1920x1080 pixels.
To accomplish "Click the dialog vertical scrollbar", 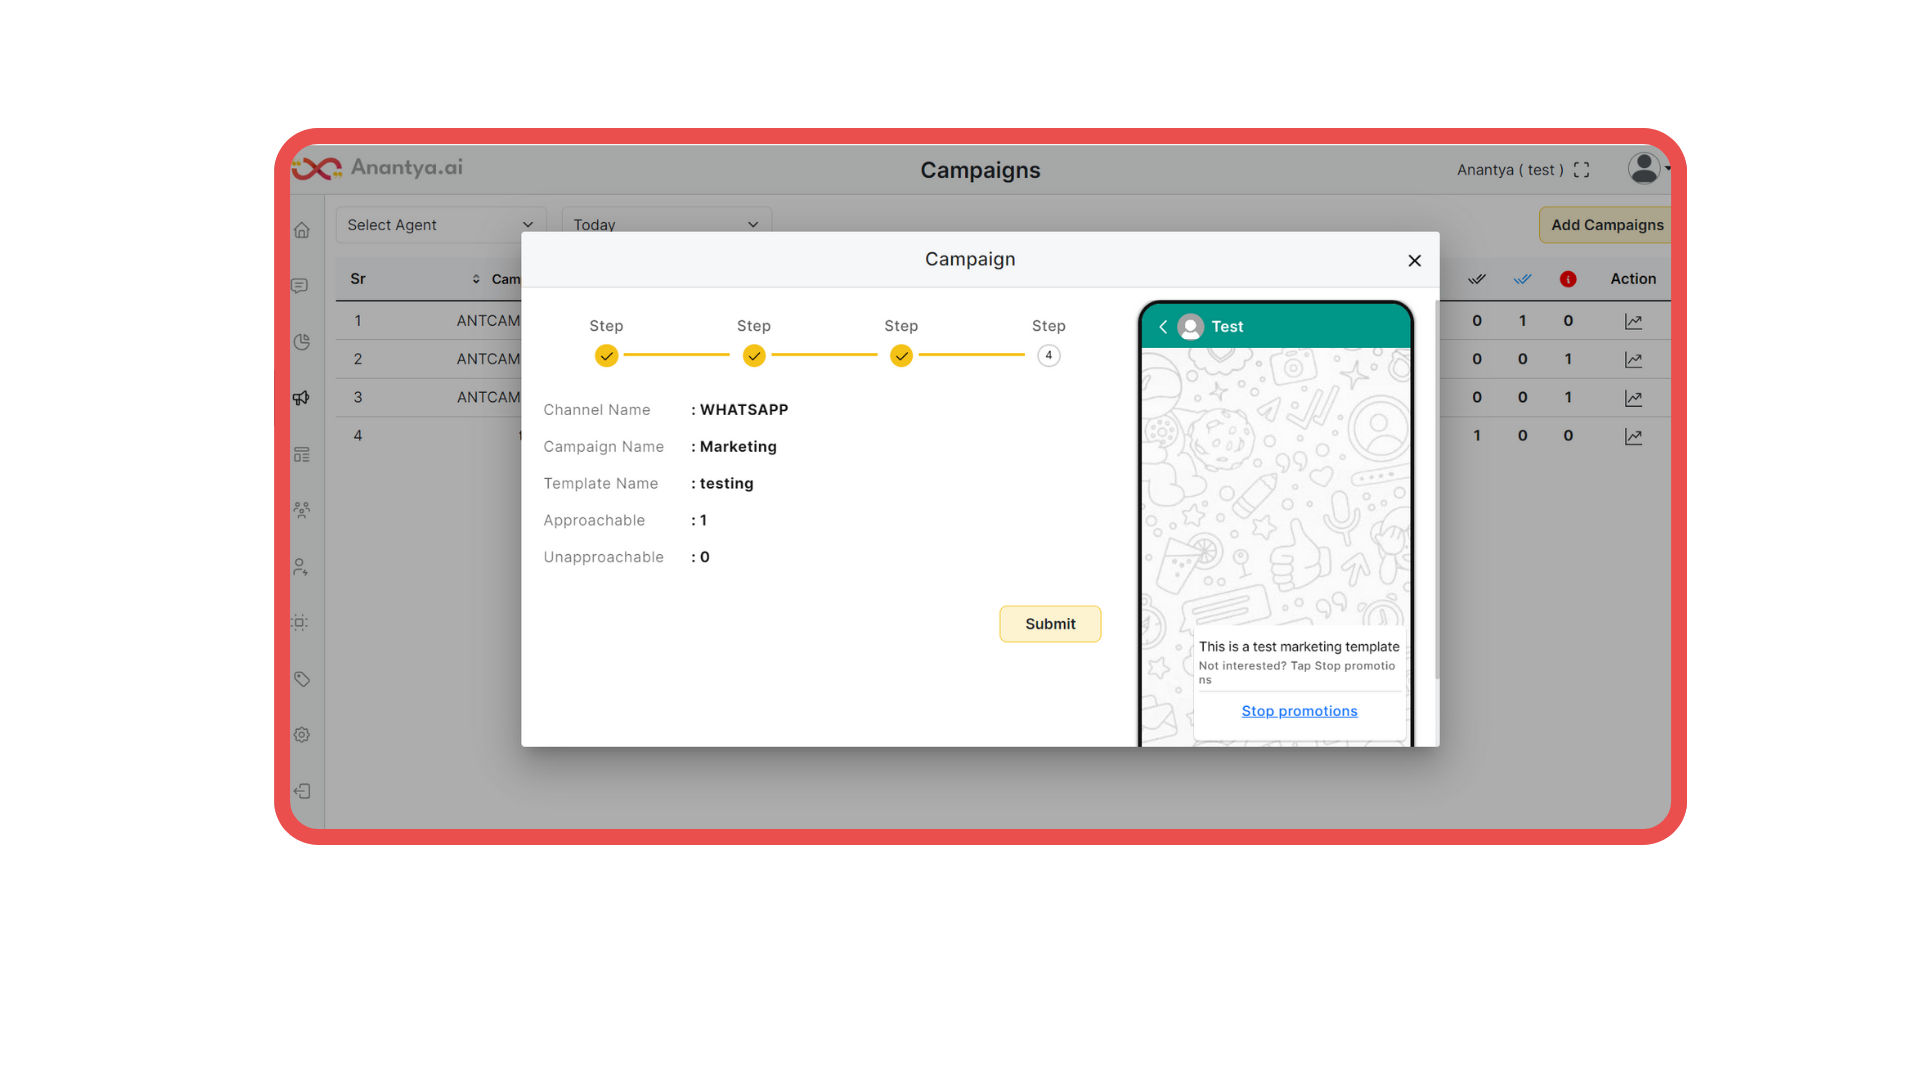I will (x=1437, y=490).
